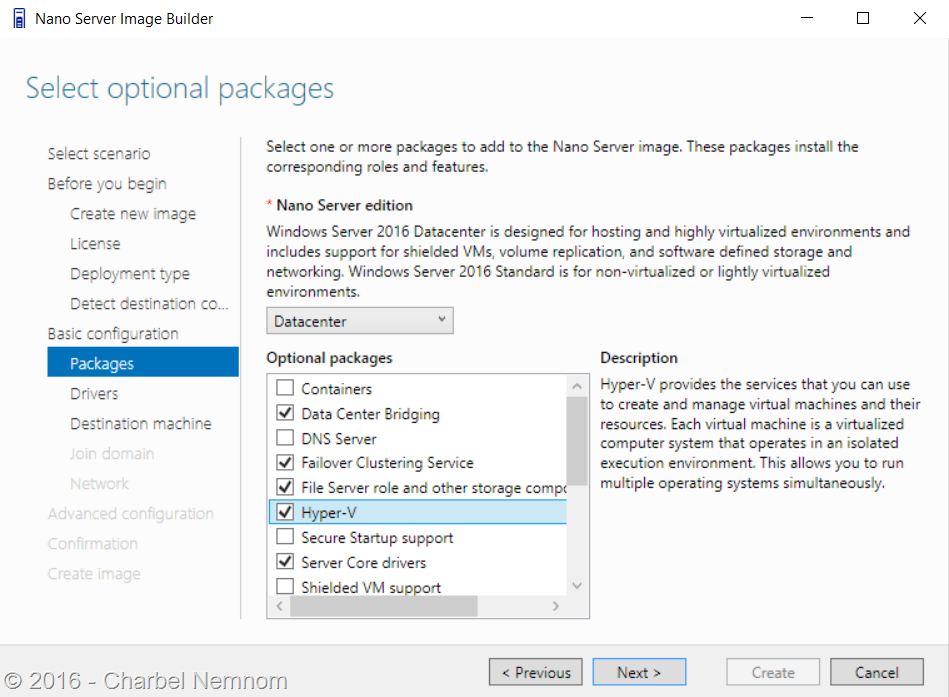Go to Deployment type step
The height and width of the screenshot is (697, 949).
point(130,274)
